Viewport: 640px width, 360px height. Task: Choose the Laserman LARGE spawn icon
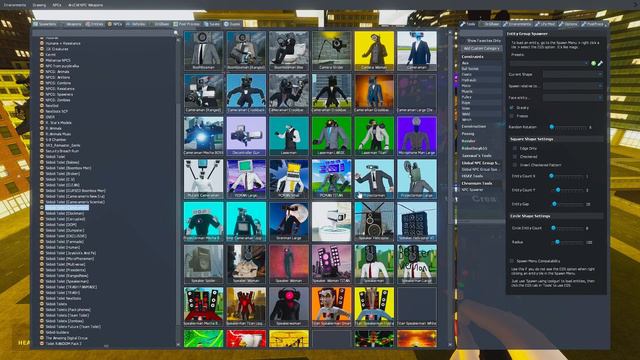[331, 136]
